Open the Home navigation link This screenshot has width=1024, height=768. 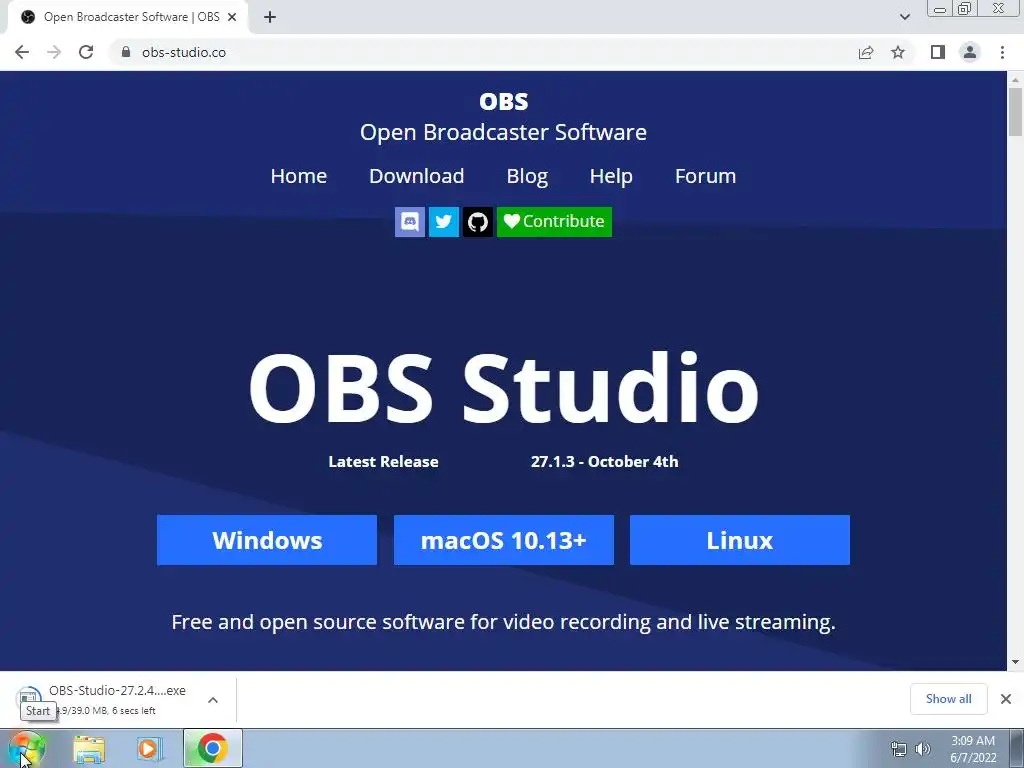coord(298,176)
